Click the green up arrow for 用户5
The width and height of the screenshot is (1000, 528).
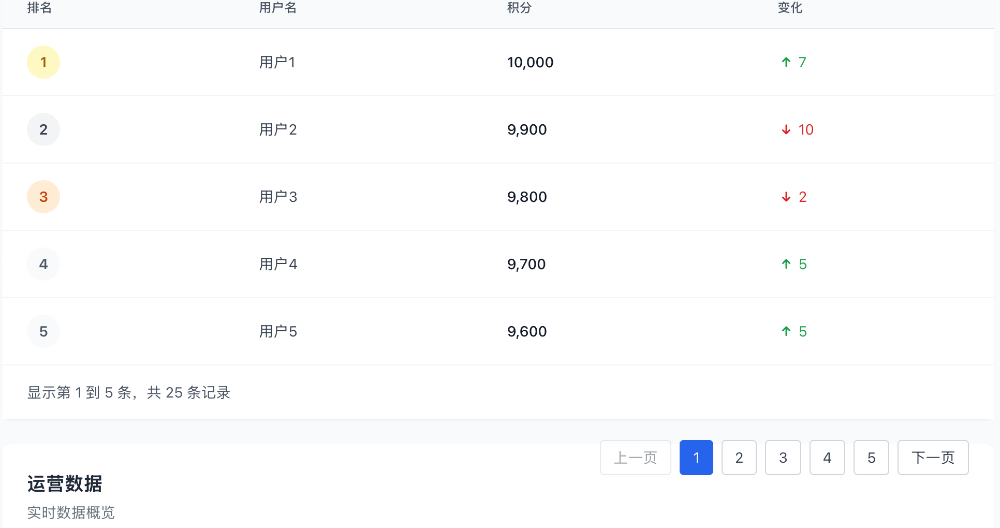786,332
